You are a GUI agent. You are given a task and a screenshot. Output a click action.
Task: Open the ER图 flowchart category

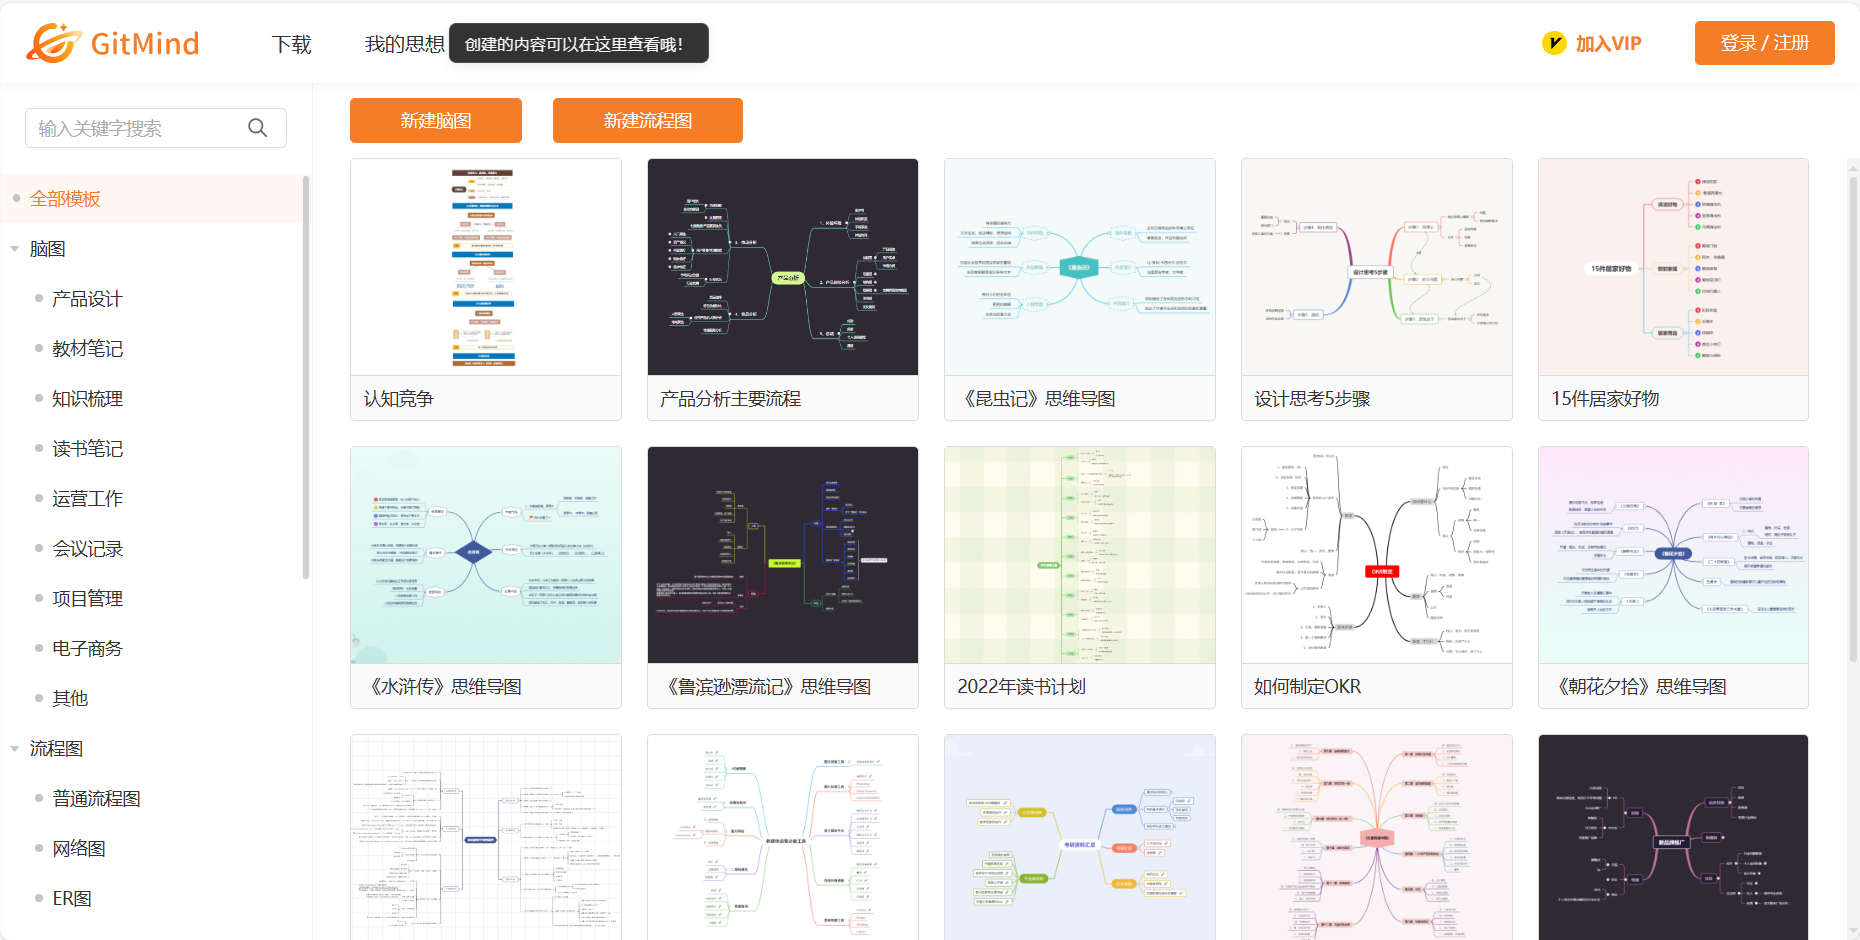pos(72,899)
